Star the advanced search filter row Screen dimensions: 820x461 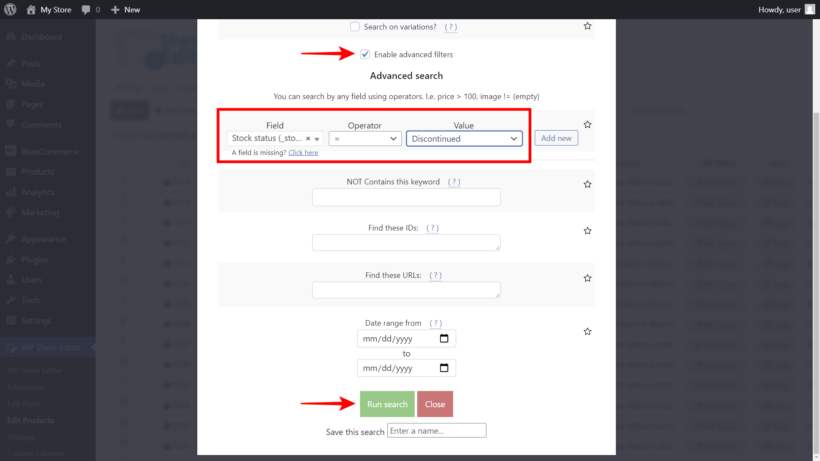(x=587, y=124)
